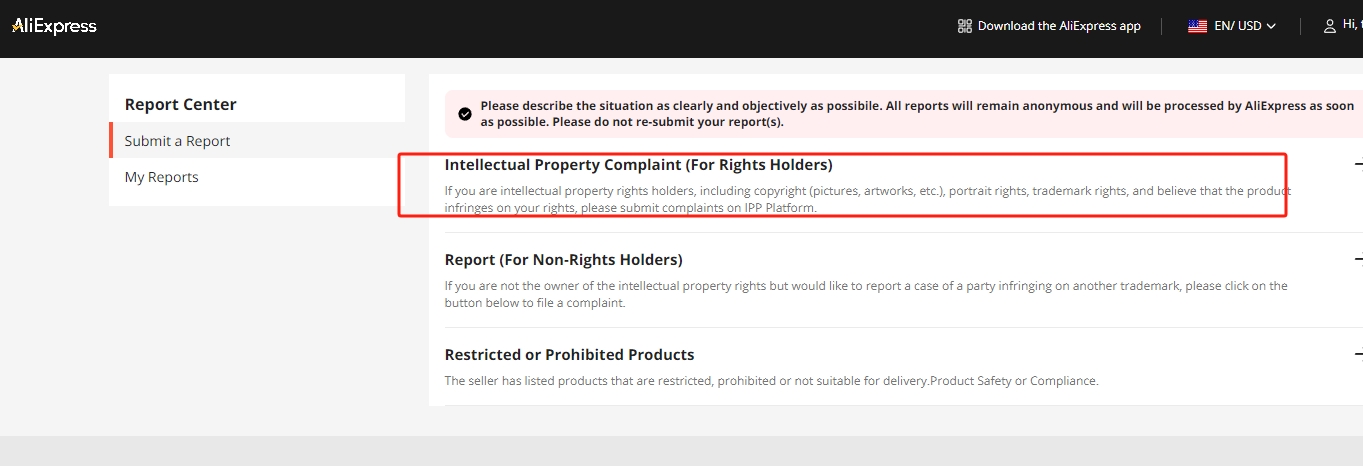
Task: Collapse Non-Rights Holders report section minus icon
Action: coord(1358,260)
